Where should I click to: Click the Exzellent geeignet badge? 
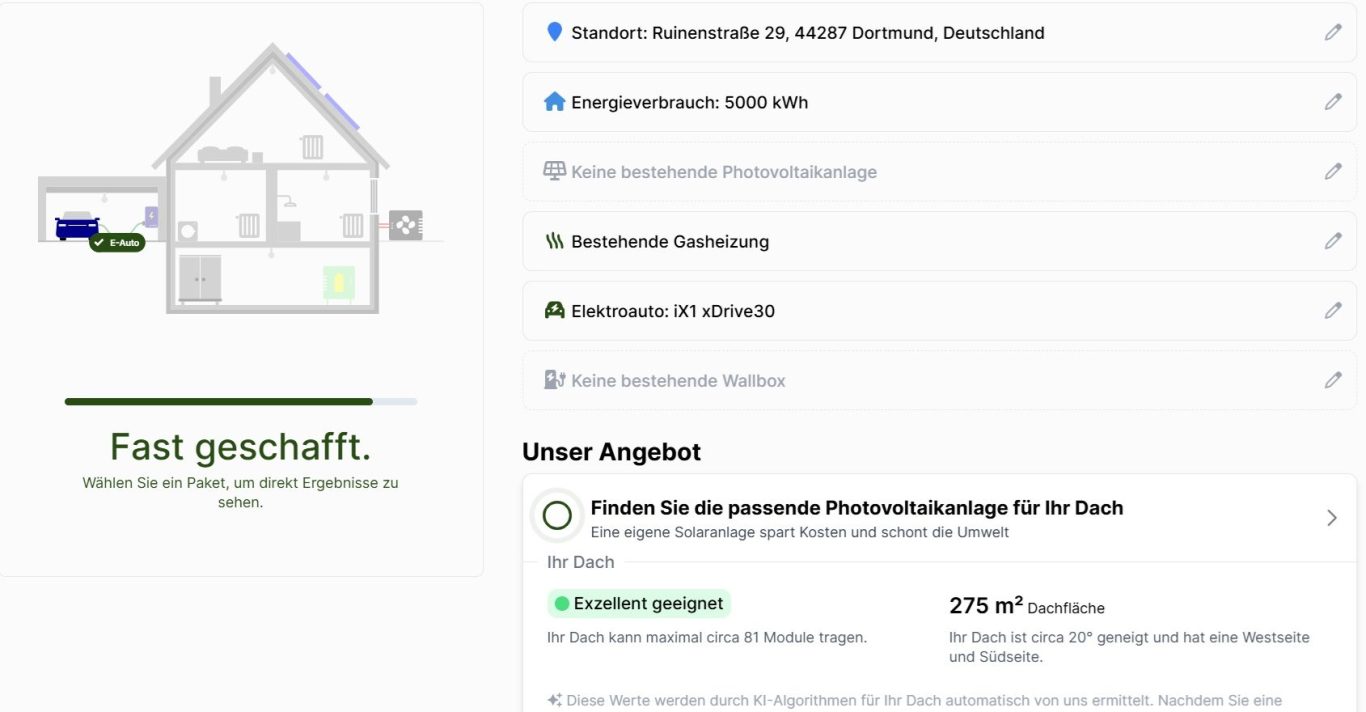pyautogui.click(x=639, y=604)
